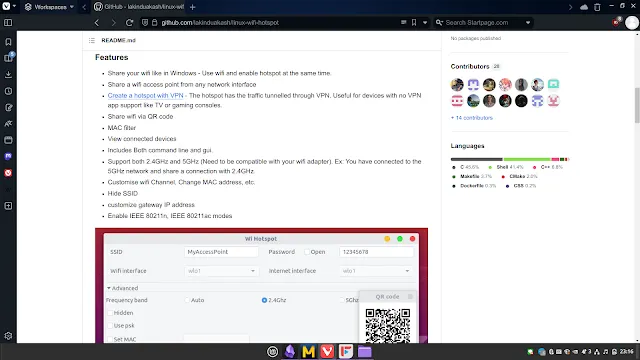
Task: Select the 2.4Ghz frequency radio
Action: click(x=264, y=300)
